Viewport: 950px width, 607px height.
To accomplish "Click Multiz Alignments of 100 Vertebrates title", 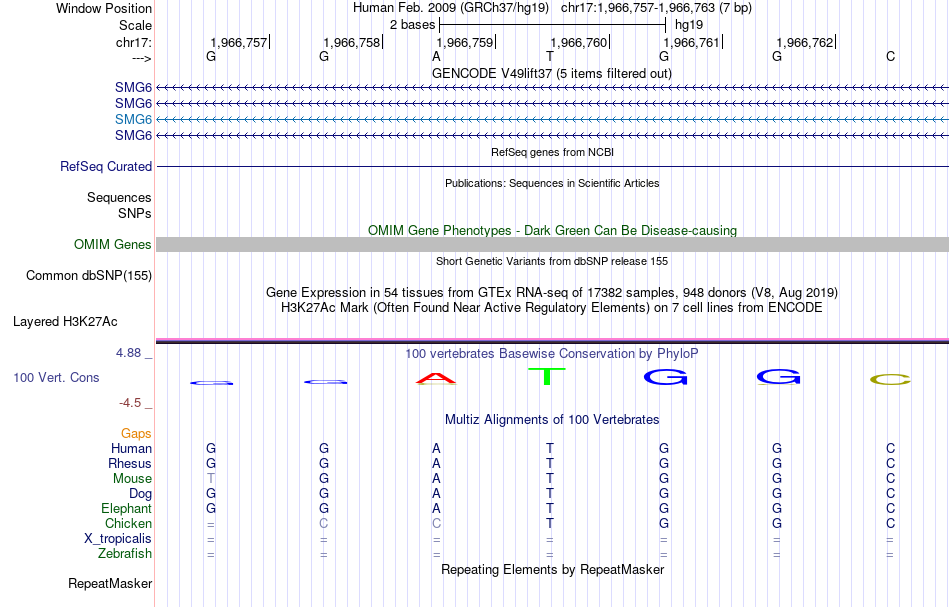I will click(552, 419).
